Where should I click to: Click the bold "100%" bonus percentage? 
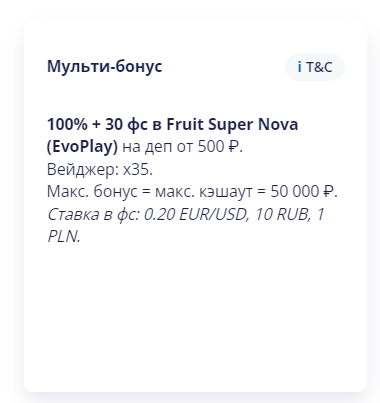click(67, 124)
